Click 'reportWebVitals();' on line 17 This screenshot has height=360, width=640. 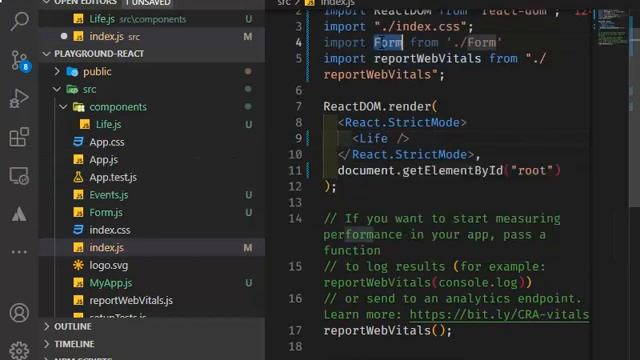tap(387, 331)
